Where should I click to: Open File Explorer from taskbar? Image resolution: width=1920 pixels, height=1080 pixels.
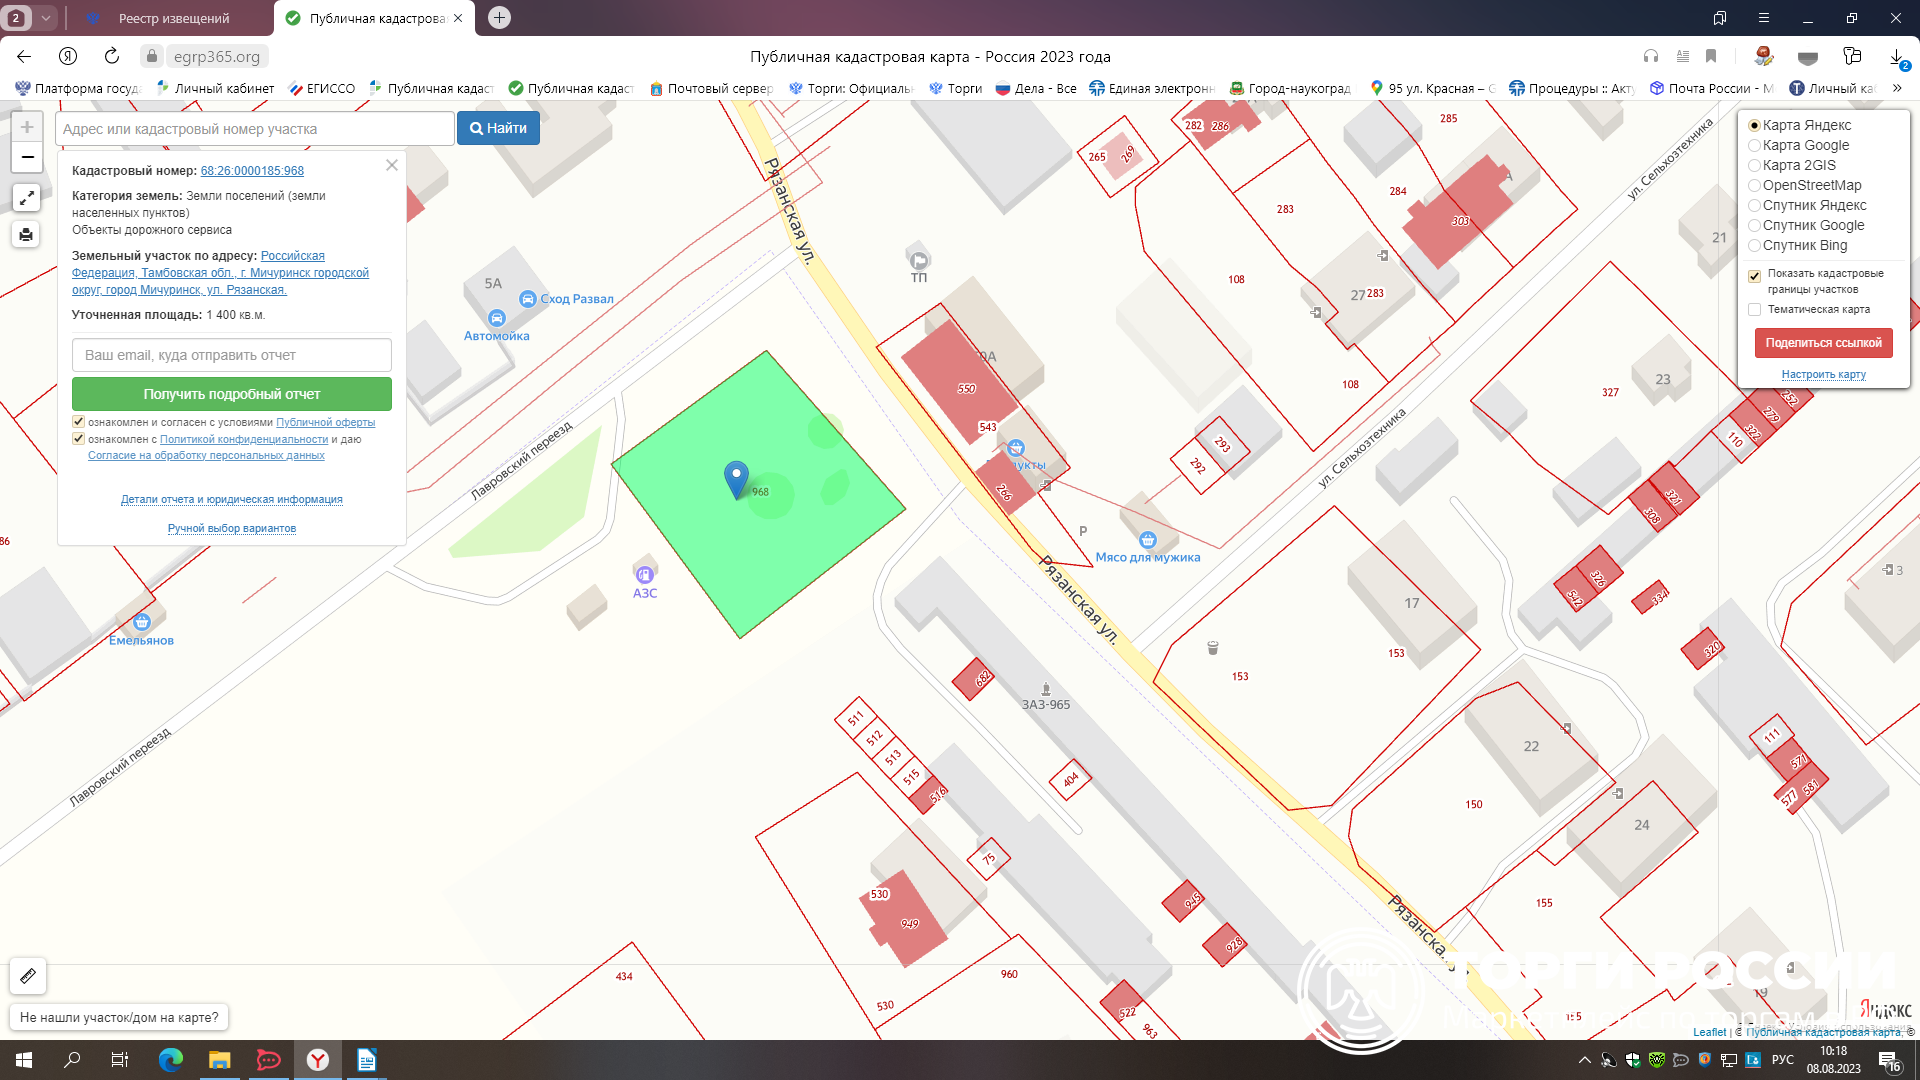coord(219,1060)
